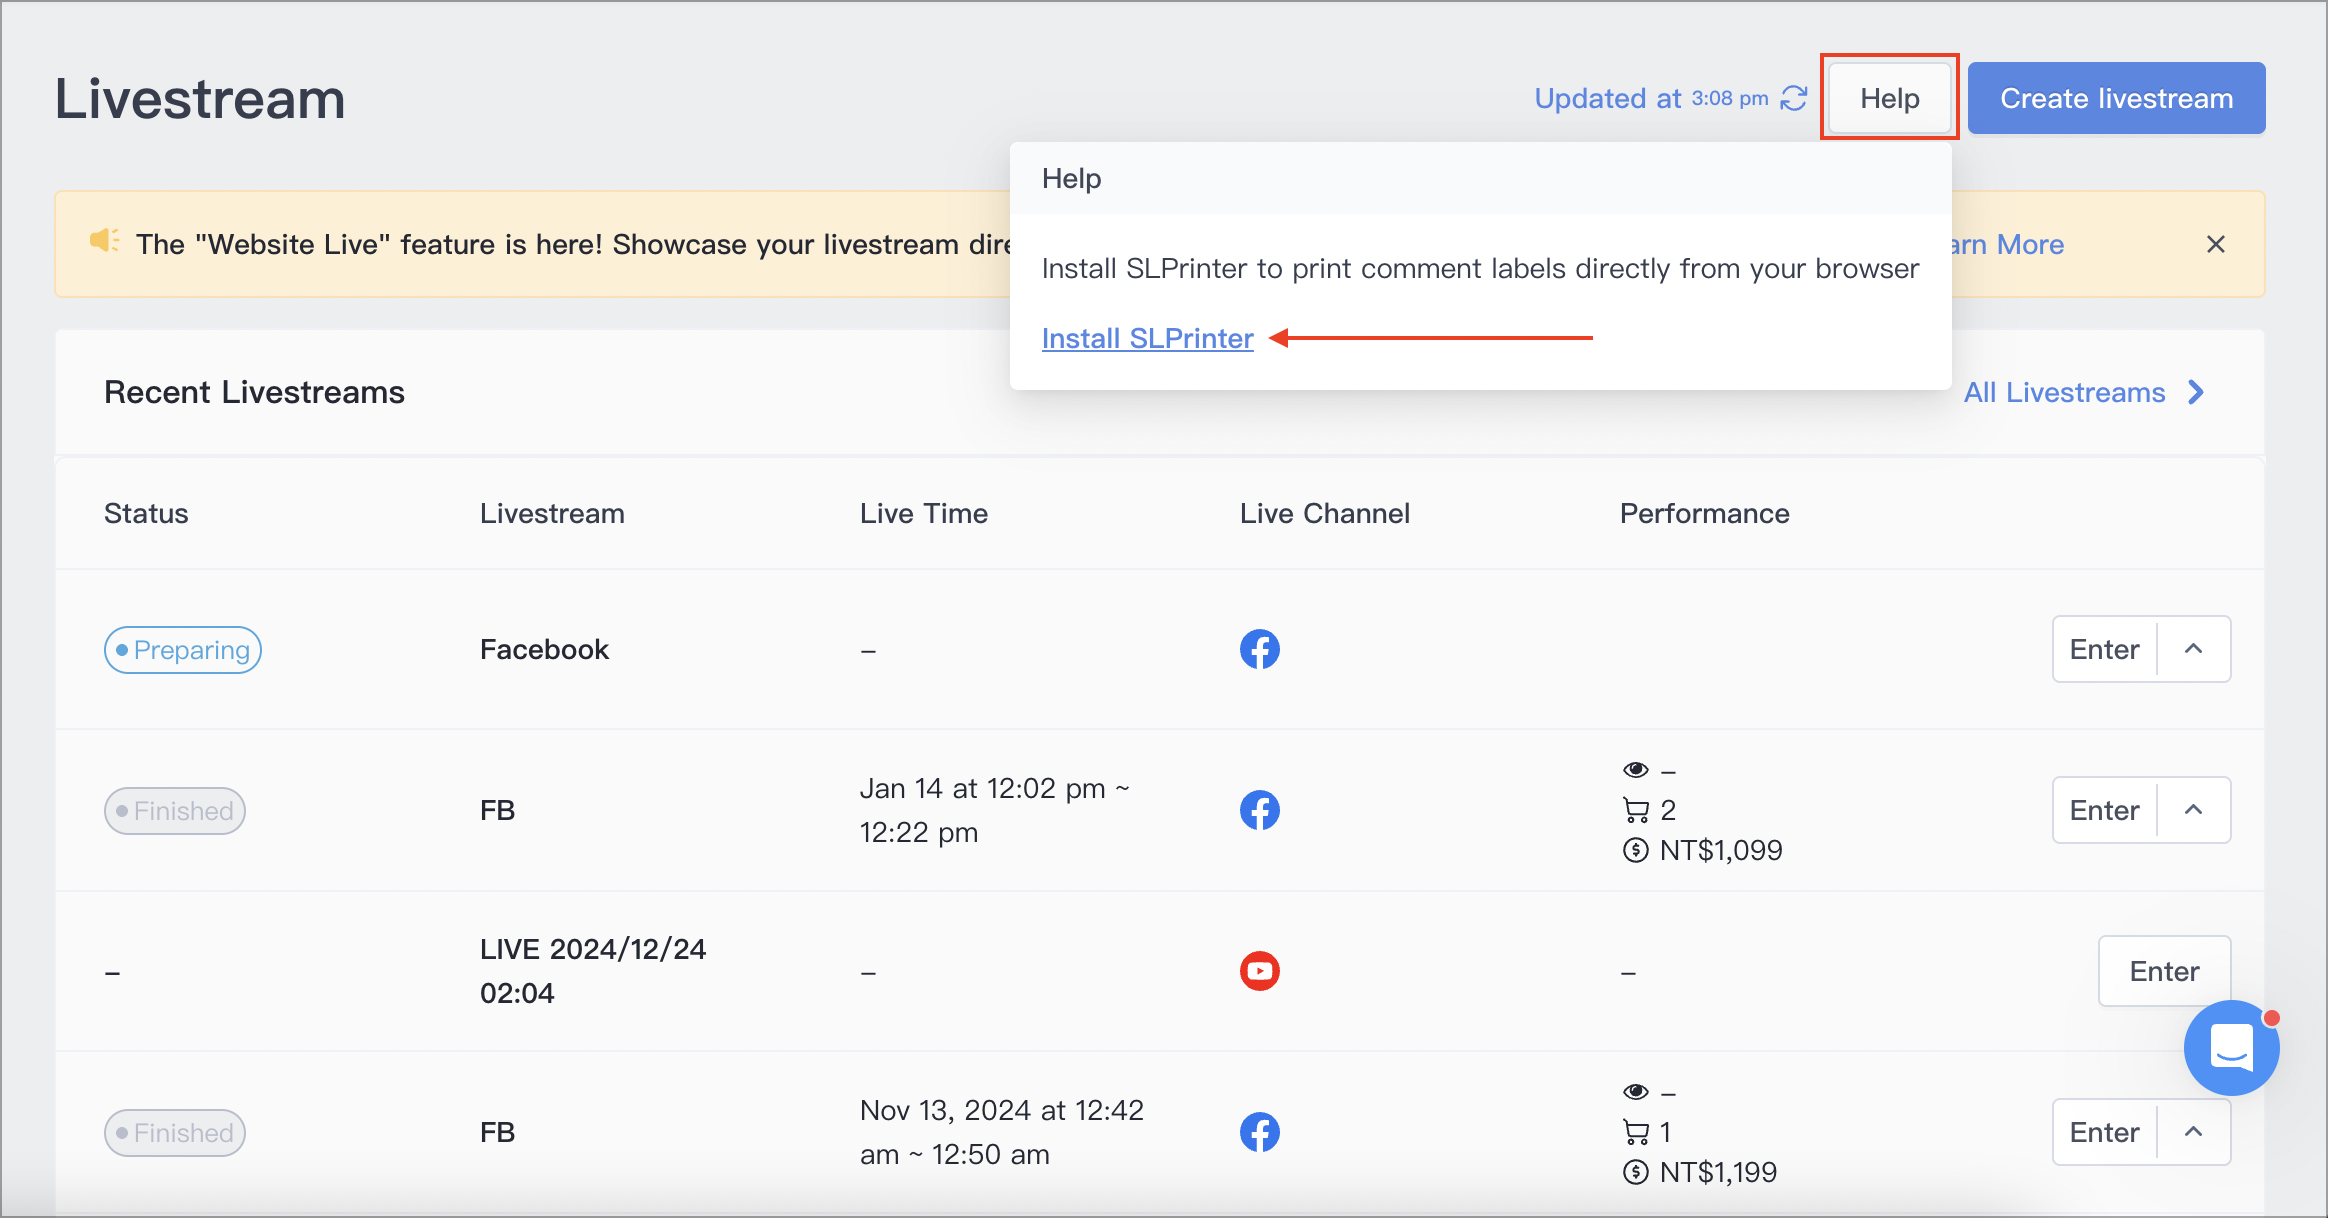
Task: Enter the Facebook Preparing livestream
Action: click(2104, 649)
